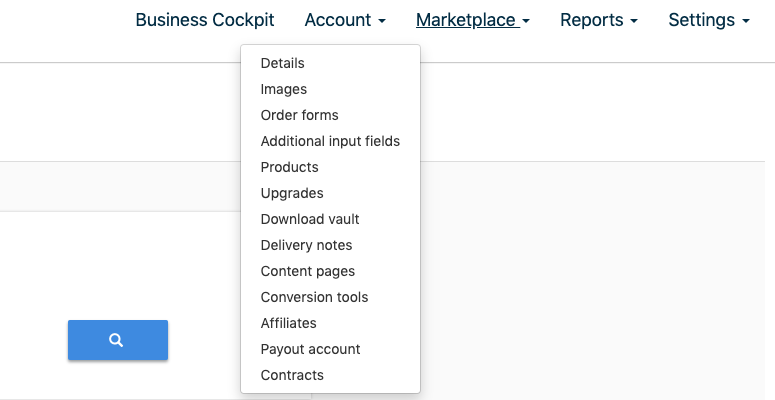Choose the Images menu entry

pyautogui.click(x=284, y=89)
